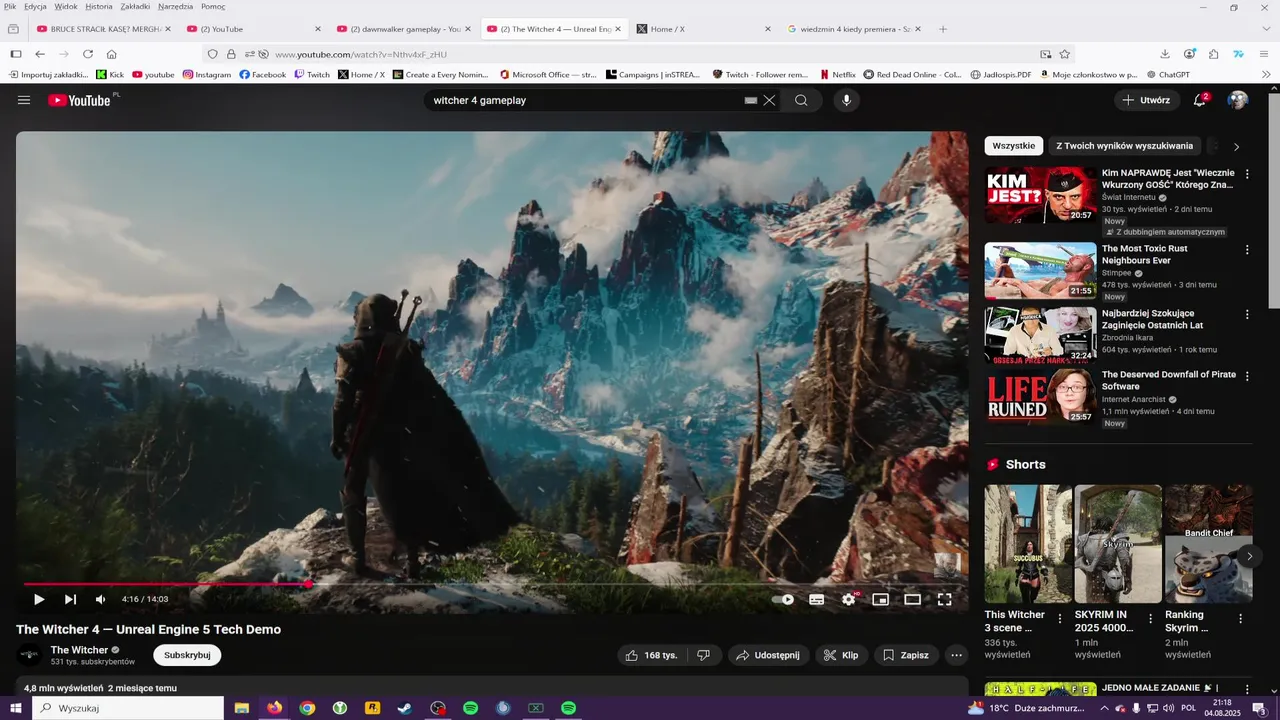Screen dimensions: 1280x720
Task: Open Kim JEST video thumbnail
Action: pyautogui.click(x=1040, y=195)
